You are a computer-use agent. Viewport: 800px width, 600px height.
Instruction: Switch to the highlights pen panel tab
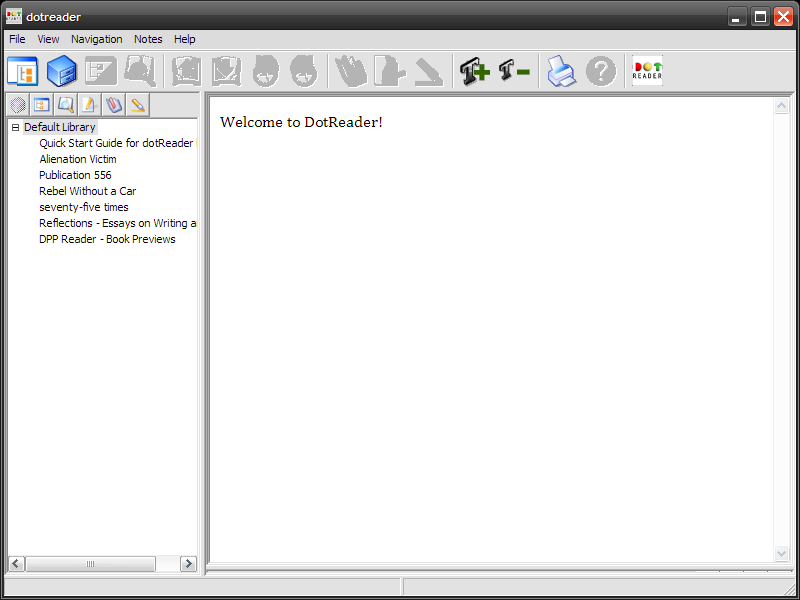[137, 105]
